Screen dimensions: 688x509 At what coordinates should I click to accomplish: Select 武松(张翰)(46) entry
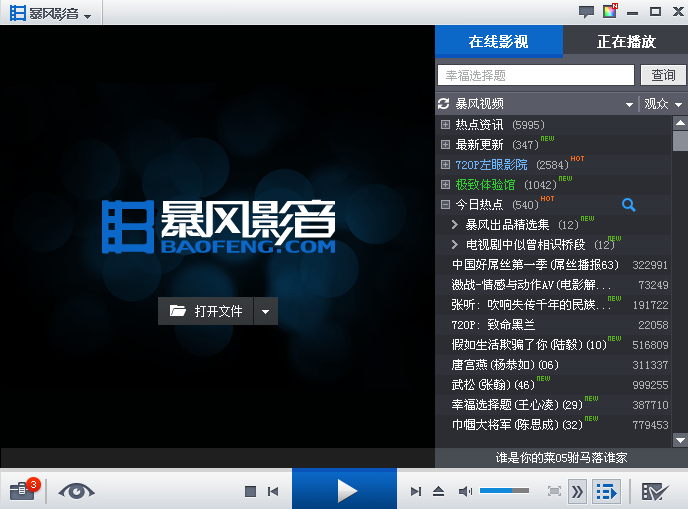pos(554,385)
